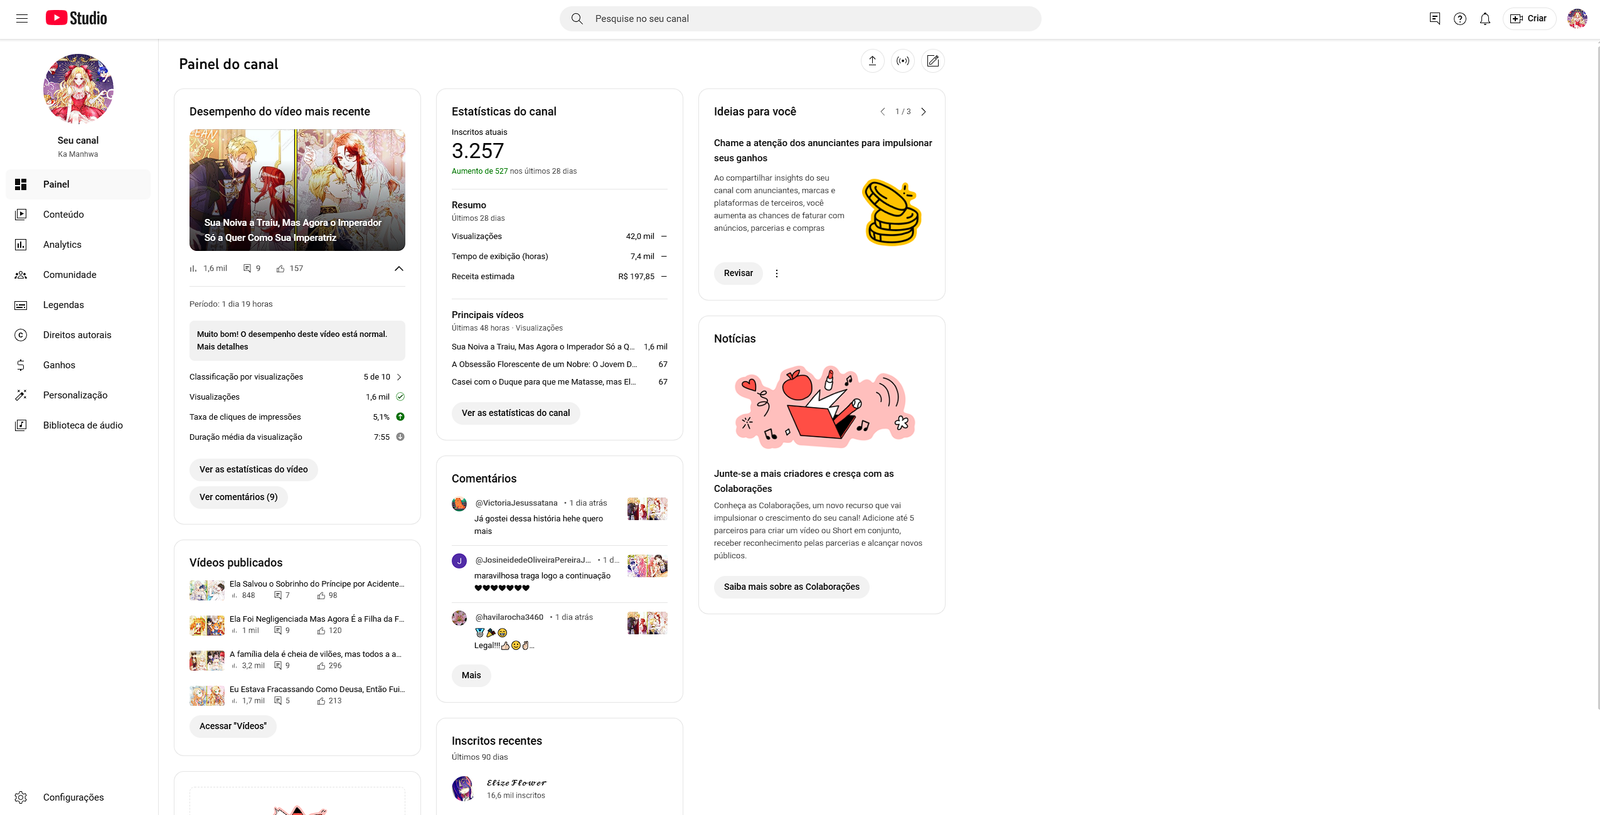Click the Biblioteca de áudio icon
The image size is (1600, 815).
(21, 425)
